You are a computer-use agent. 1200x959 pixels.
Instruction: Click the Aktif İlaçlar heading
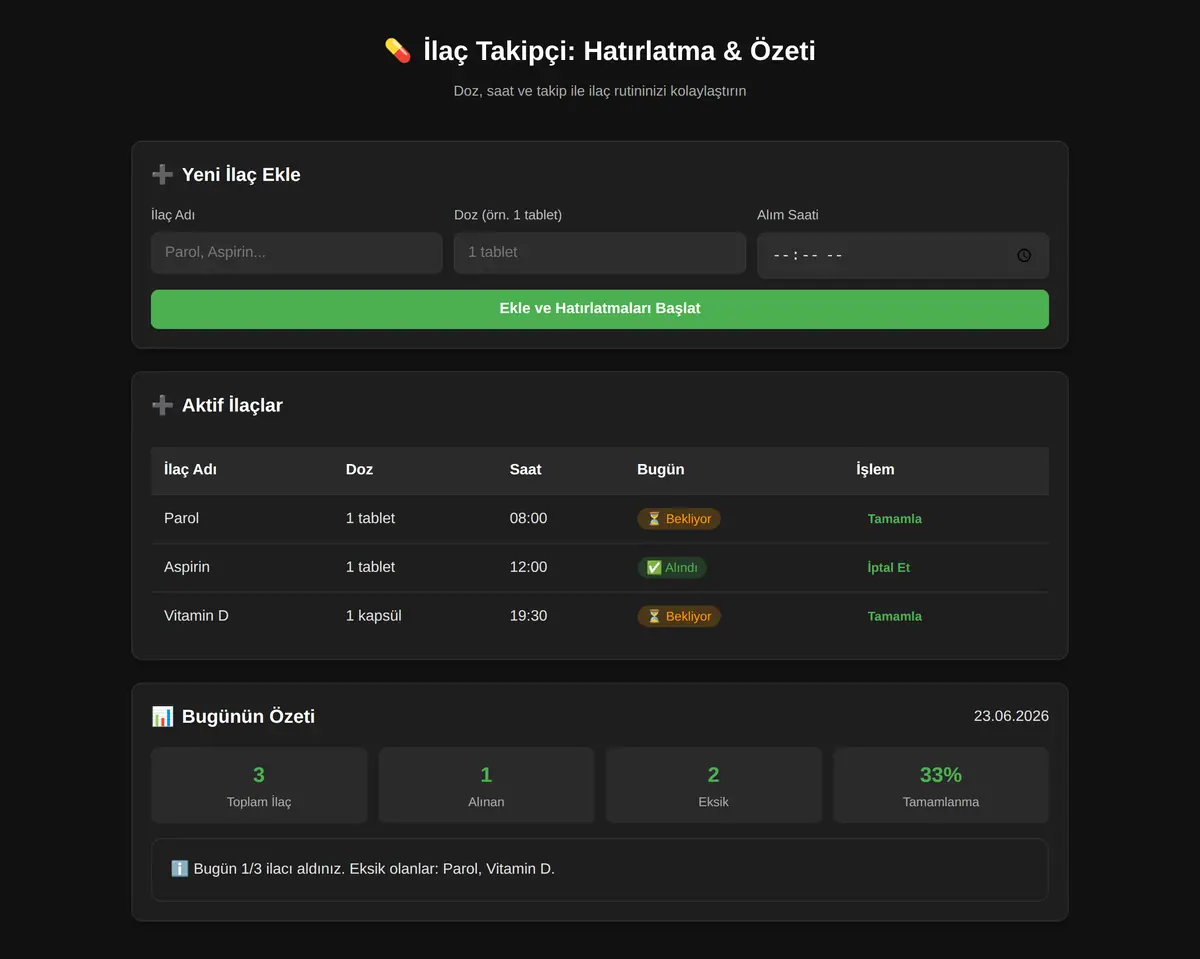click(232, 405)
